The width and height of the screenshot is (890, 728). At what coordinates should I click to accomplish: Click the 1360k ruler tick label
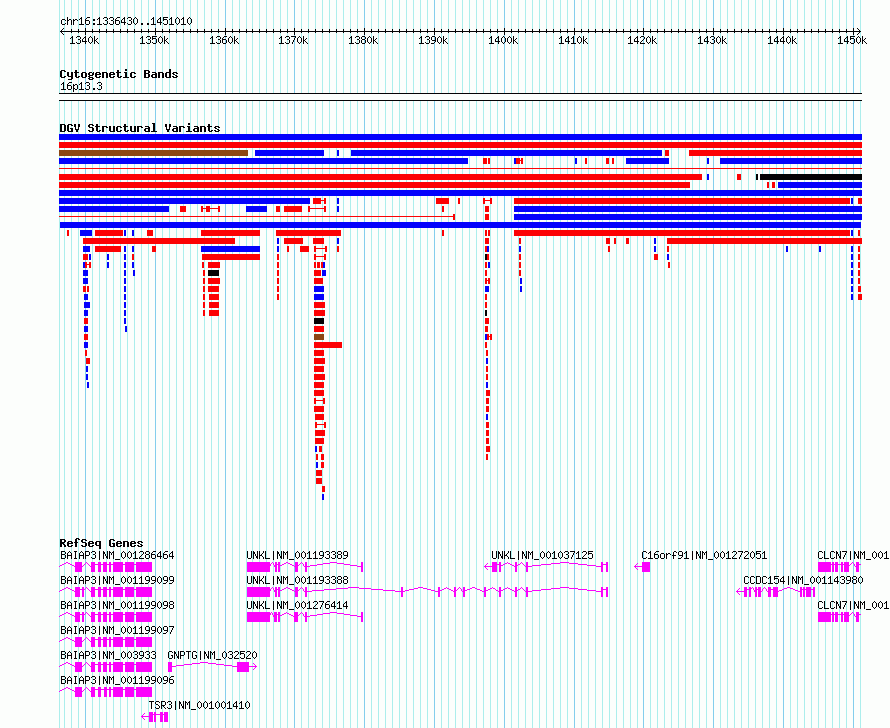pyautogui.click(x=224, y=40)
